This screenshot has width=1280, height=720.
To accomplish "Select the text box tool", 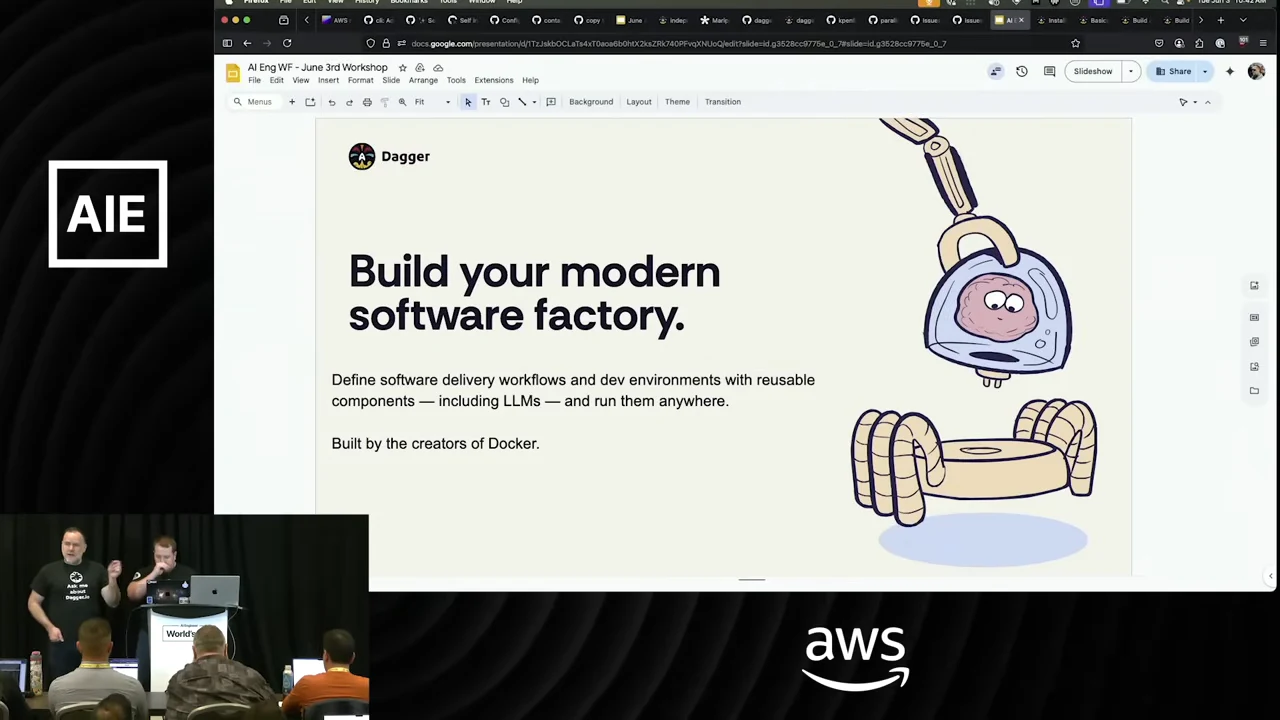I will click(x=486, y=102).
